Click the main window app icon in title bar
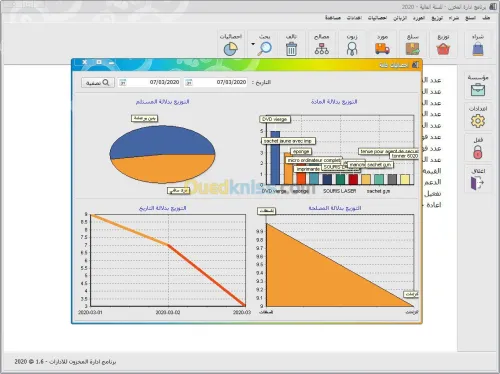 point(493,6)
